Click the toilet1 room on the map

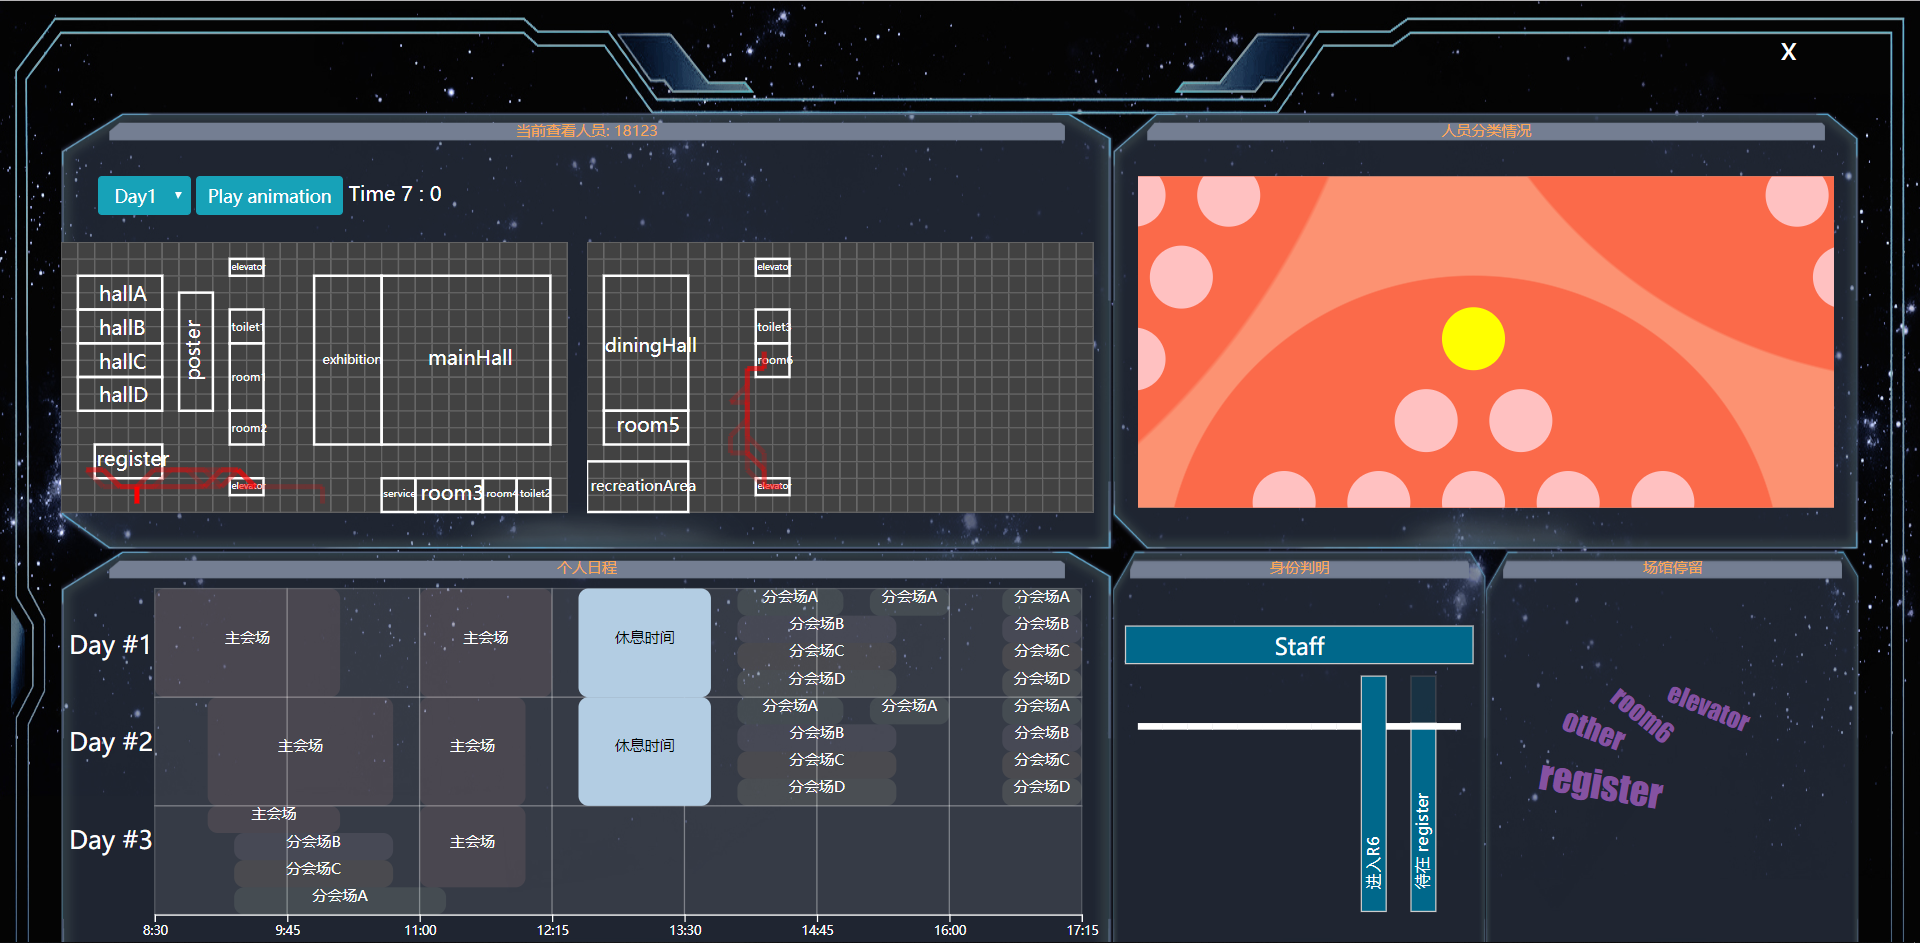(246, 327)
